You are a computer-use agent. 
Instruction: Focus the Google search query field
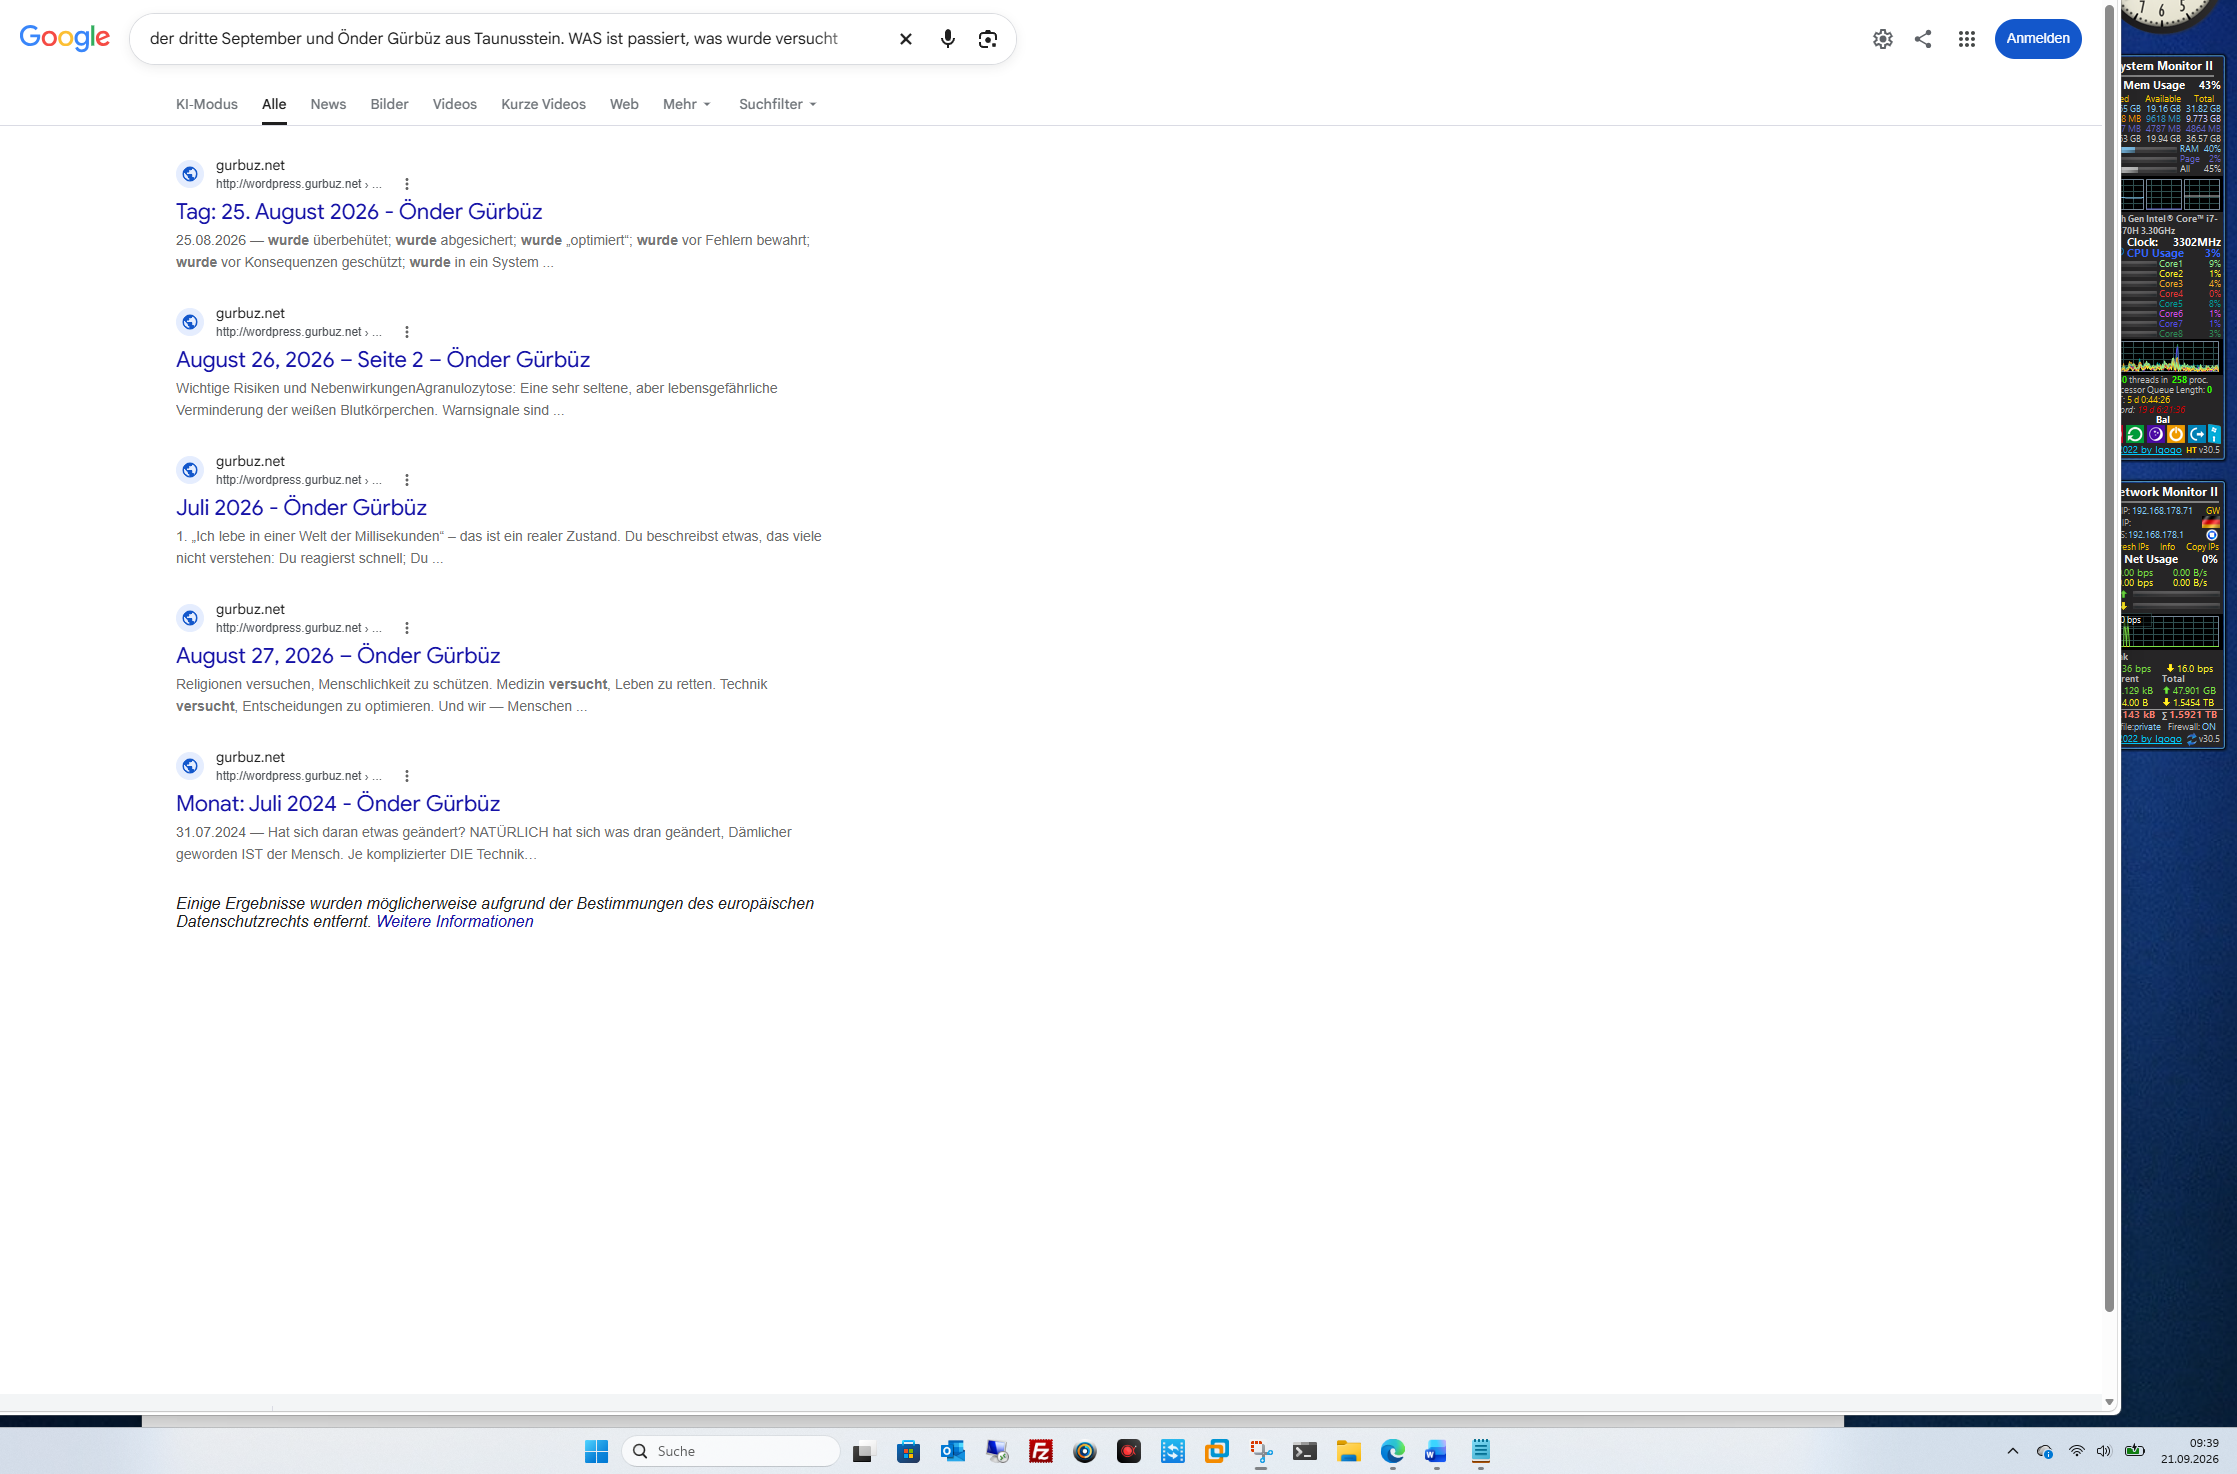[510, 39]
